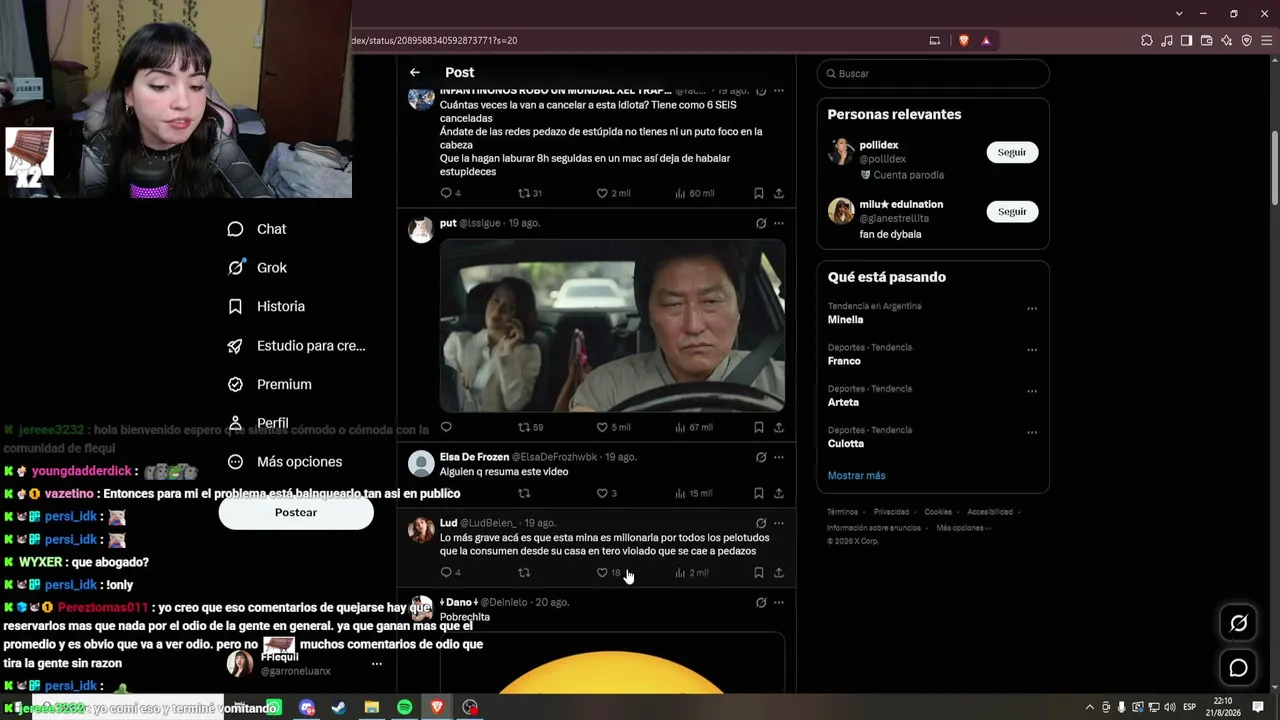Open Brave Shields in the address bar

coord(964,41)
